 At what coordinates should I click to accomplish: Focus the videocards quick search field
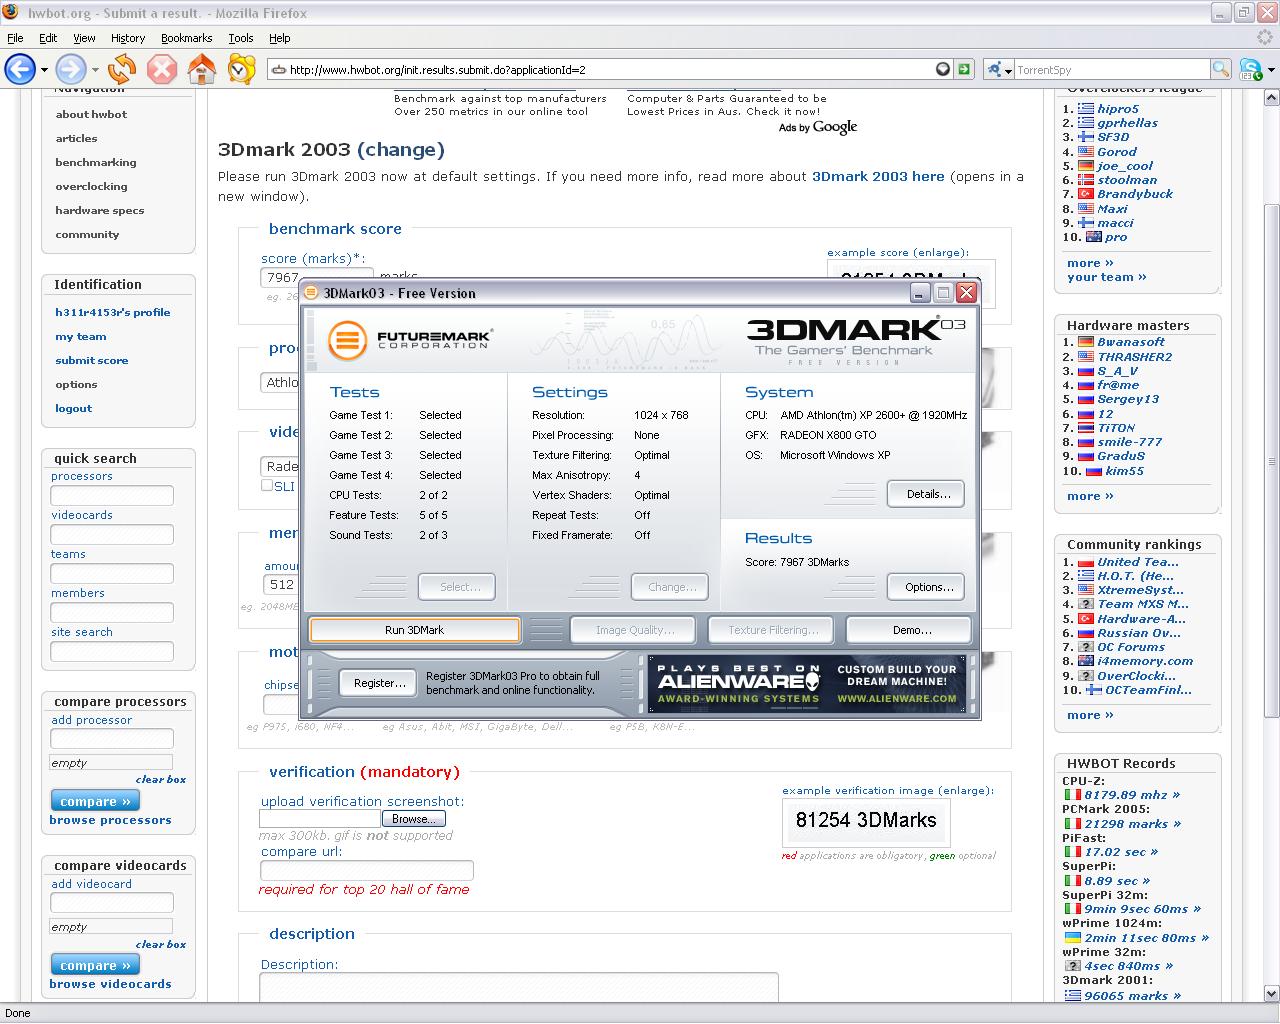tap(112, 534)
